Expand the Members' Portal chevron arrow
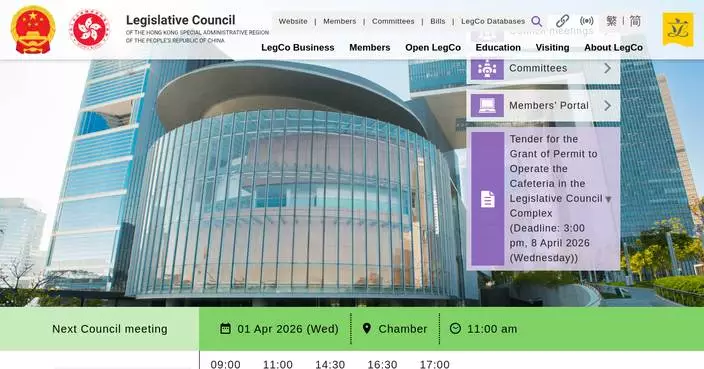This screenshot has width=704, height=369. click(607, 105)
